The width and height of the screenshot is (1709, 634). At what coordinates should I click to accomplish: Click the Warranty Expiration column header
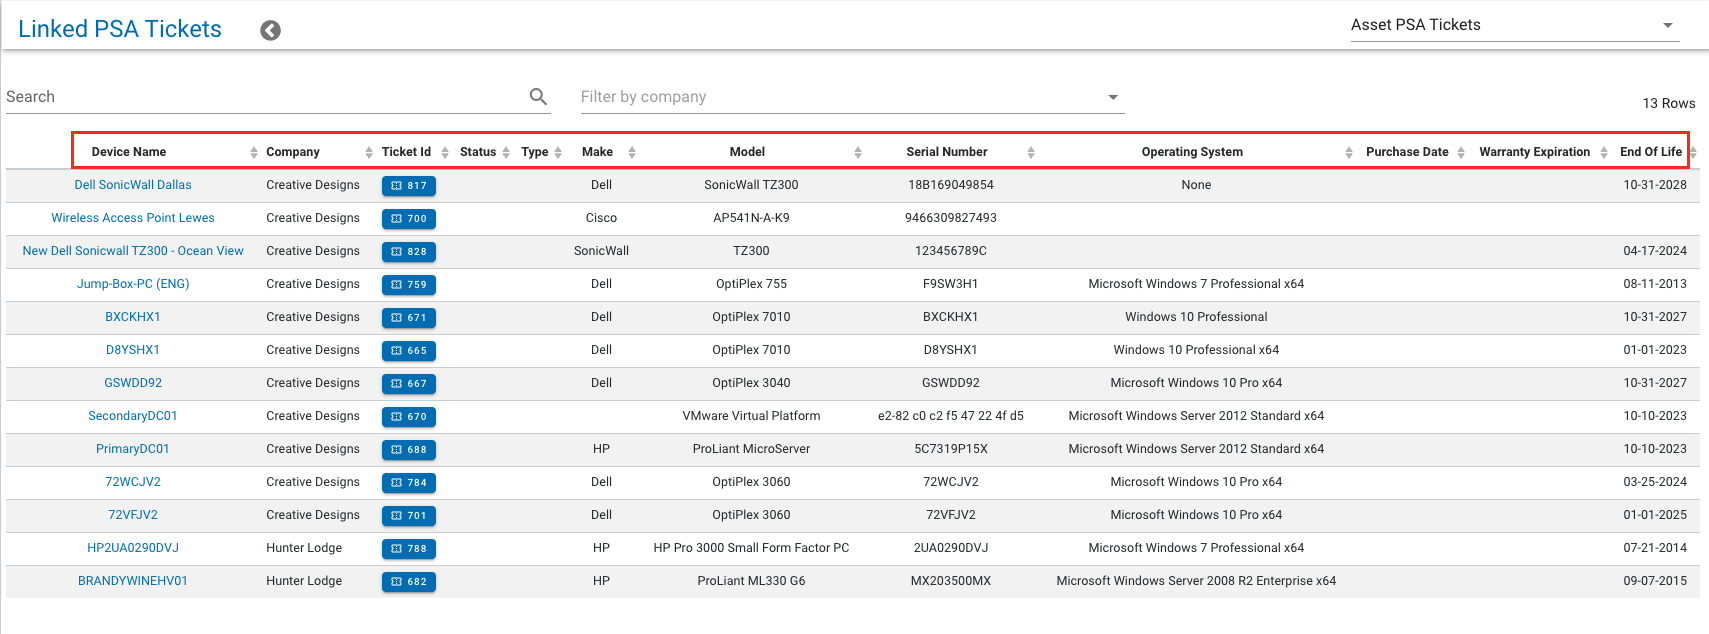[1534, 152]
